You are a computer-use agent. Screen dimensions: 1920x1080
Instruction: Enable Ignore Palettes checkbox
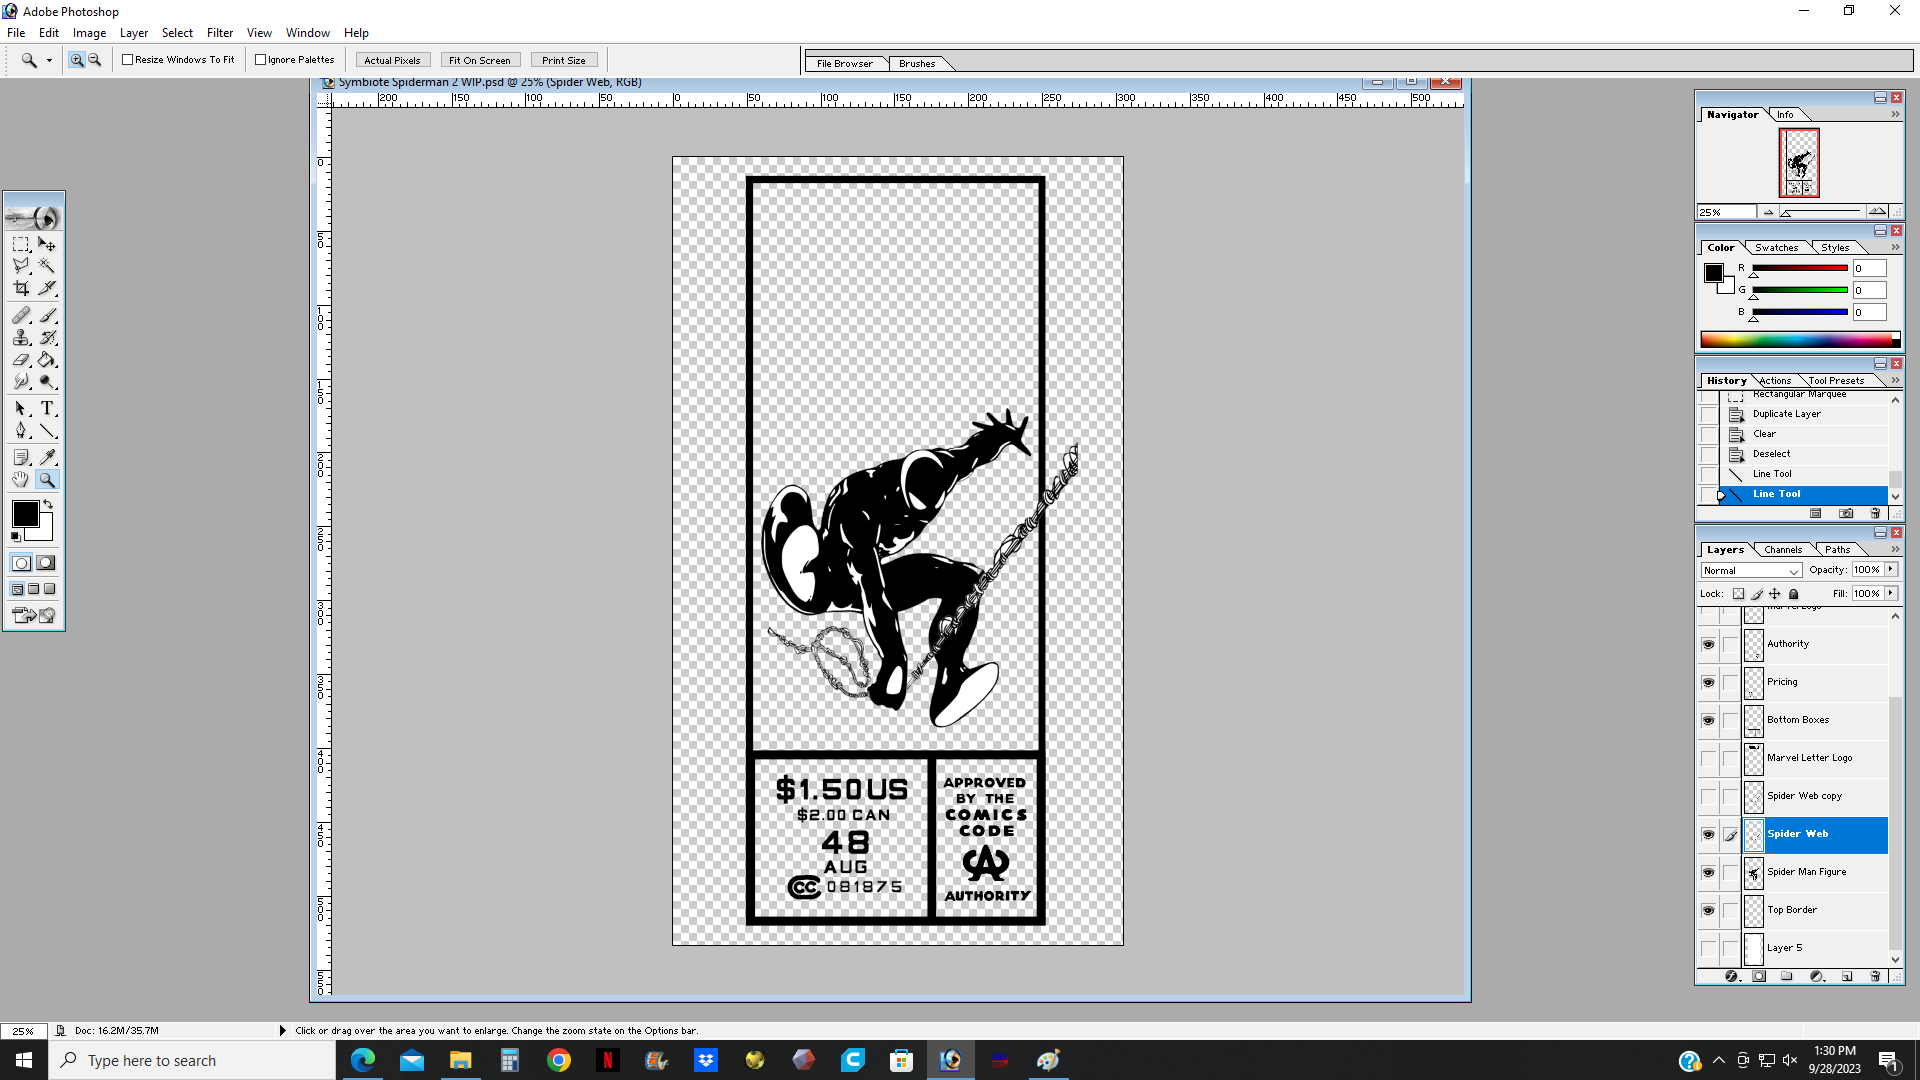[261, 60]
